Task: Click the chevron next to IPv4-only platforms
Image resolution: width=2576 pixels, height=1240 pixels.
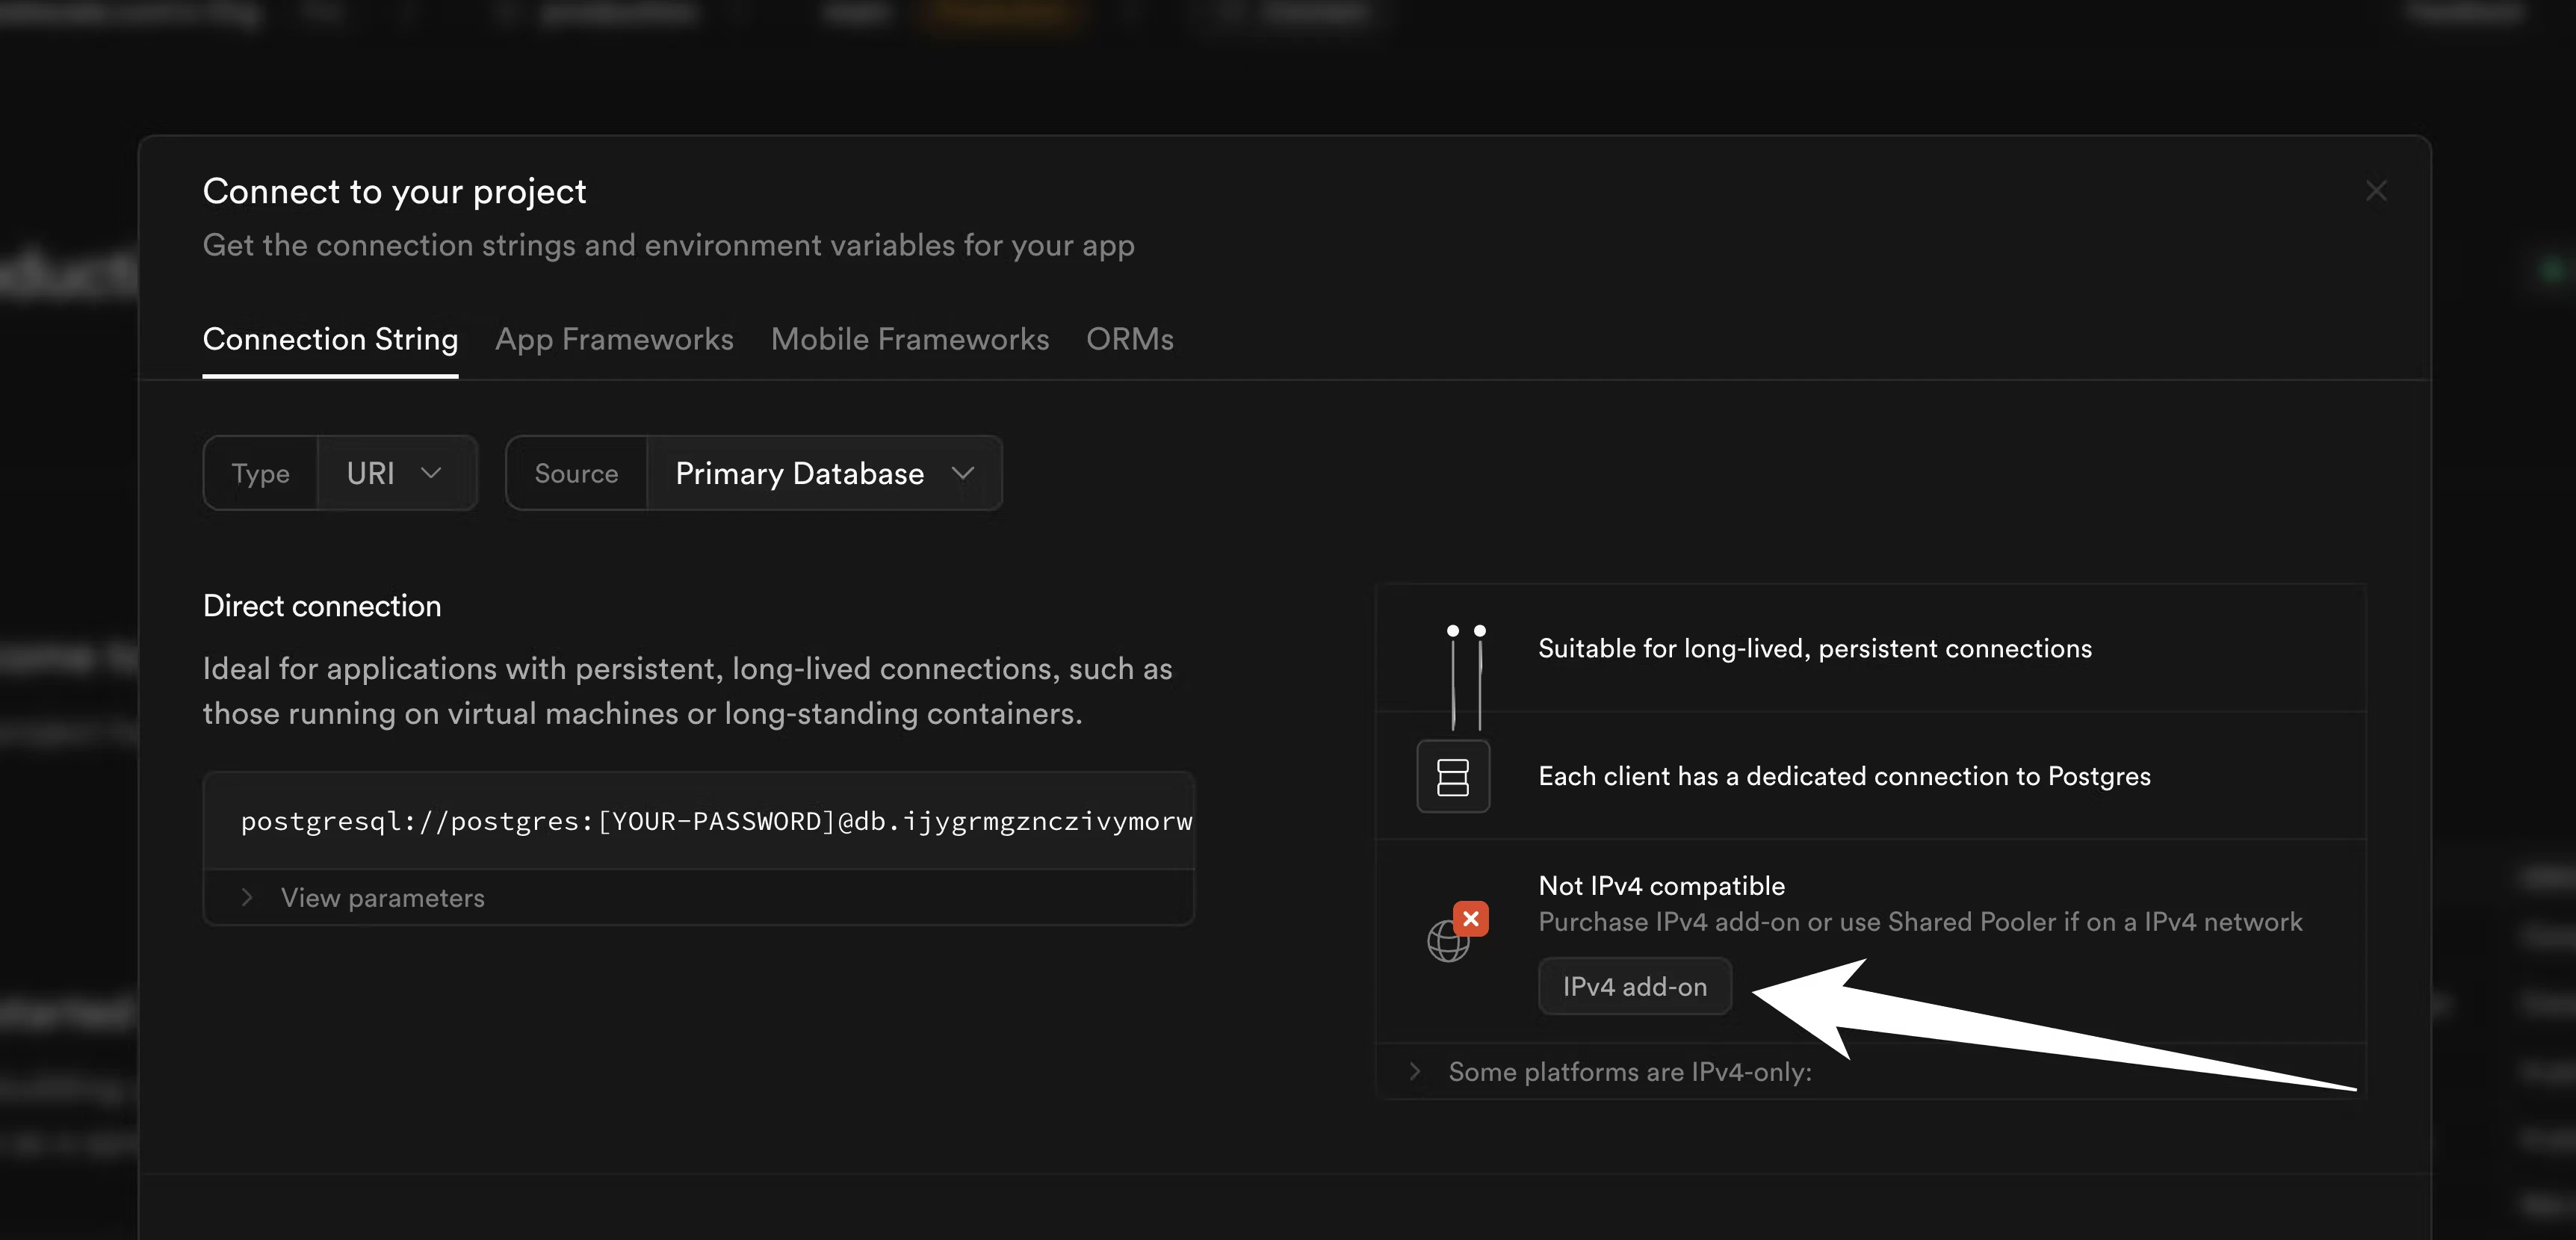Action: pyautogui.click(x=1414, y=1071)
